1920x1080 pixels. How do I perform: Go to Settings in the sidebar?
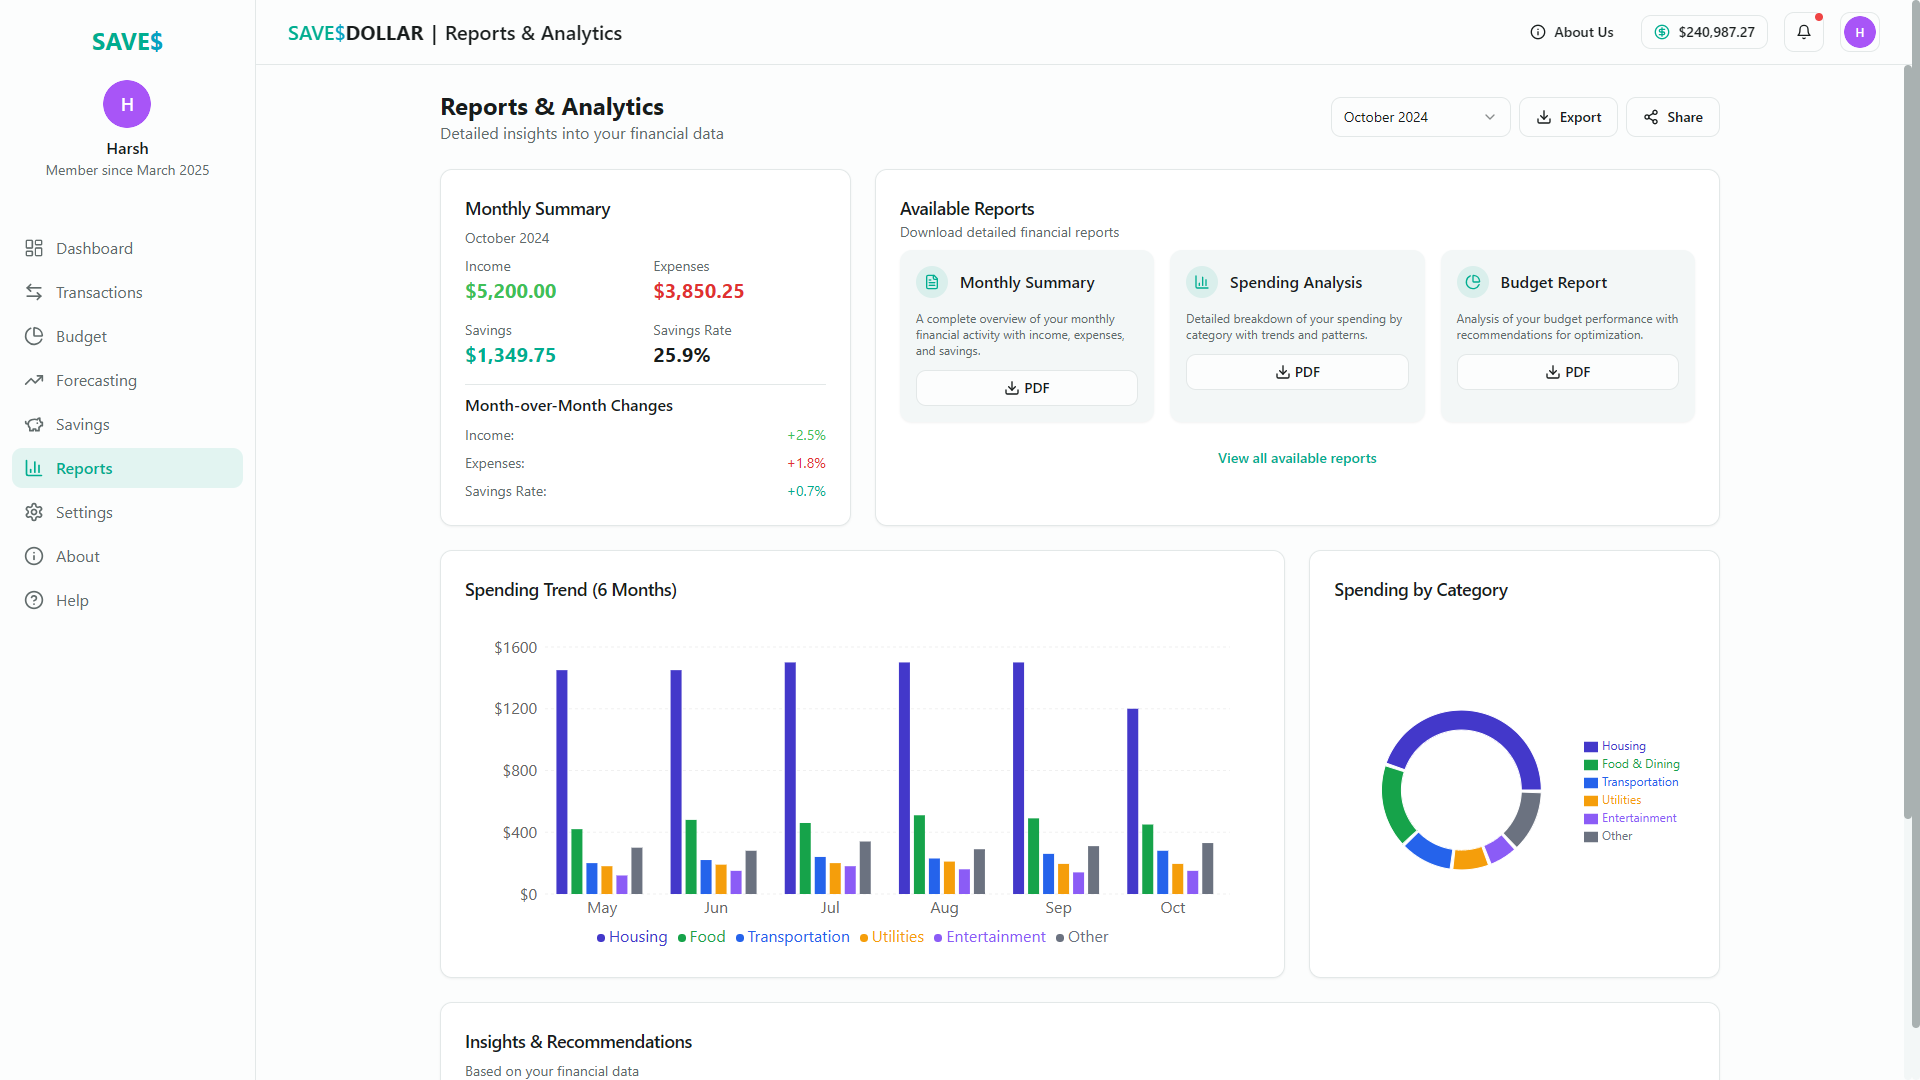84,512
